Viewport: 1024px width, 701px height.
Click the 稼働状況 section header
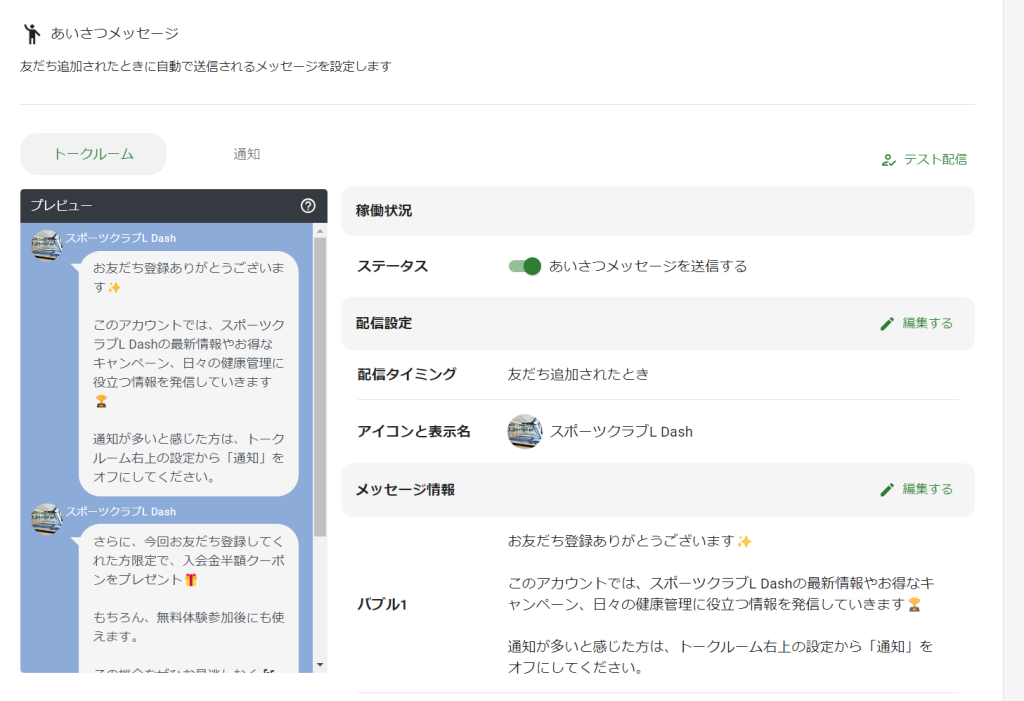pyautogui.click(x=388, y=208)
